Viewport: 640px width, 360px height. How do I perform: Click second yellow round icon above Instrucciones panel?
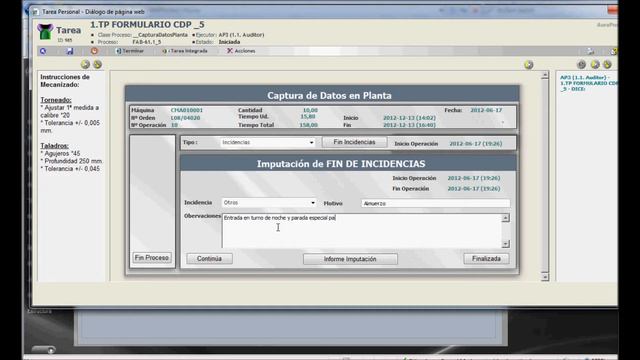point(98,64)
